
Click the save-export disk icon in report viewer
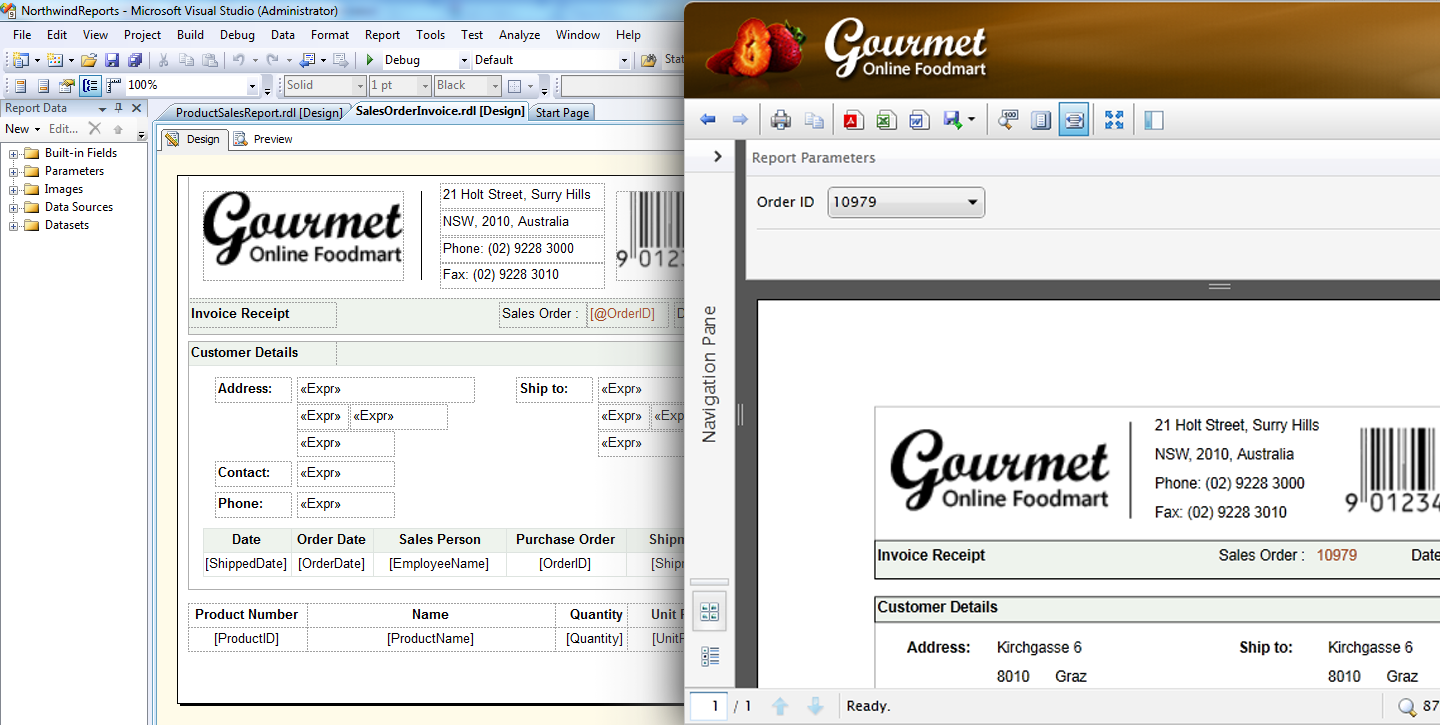tap(952, 120)
